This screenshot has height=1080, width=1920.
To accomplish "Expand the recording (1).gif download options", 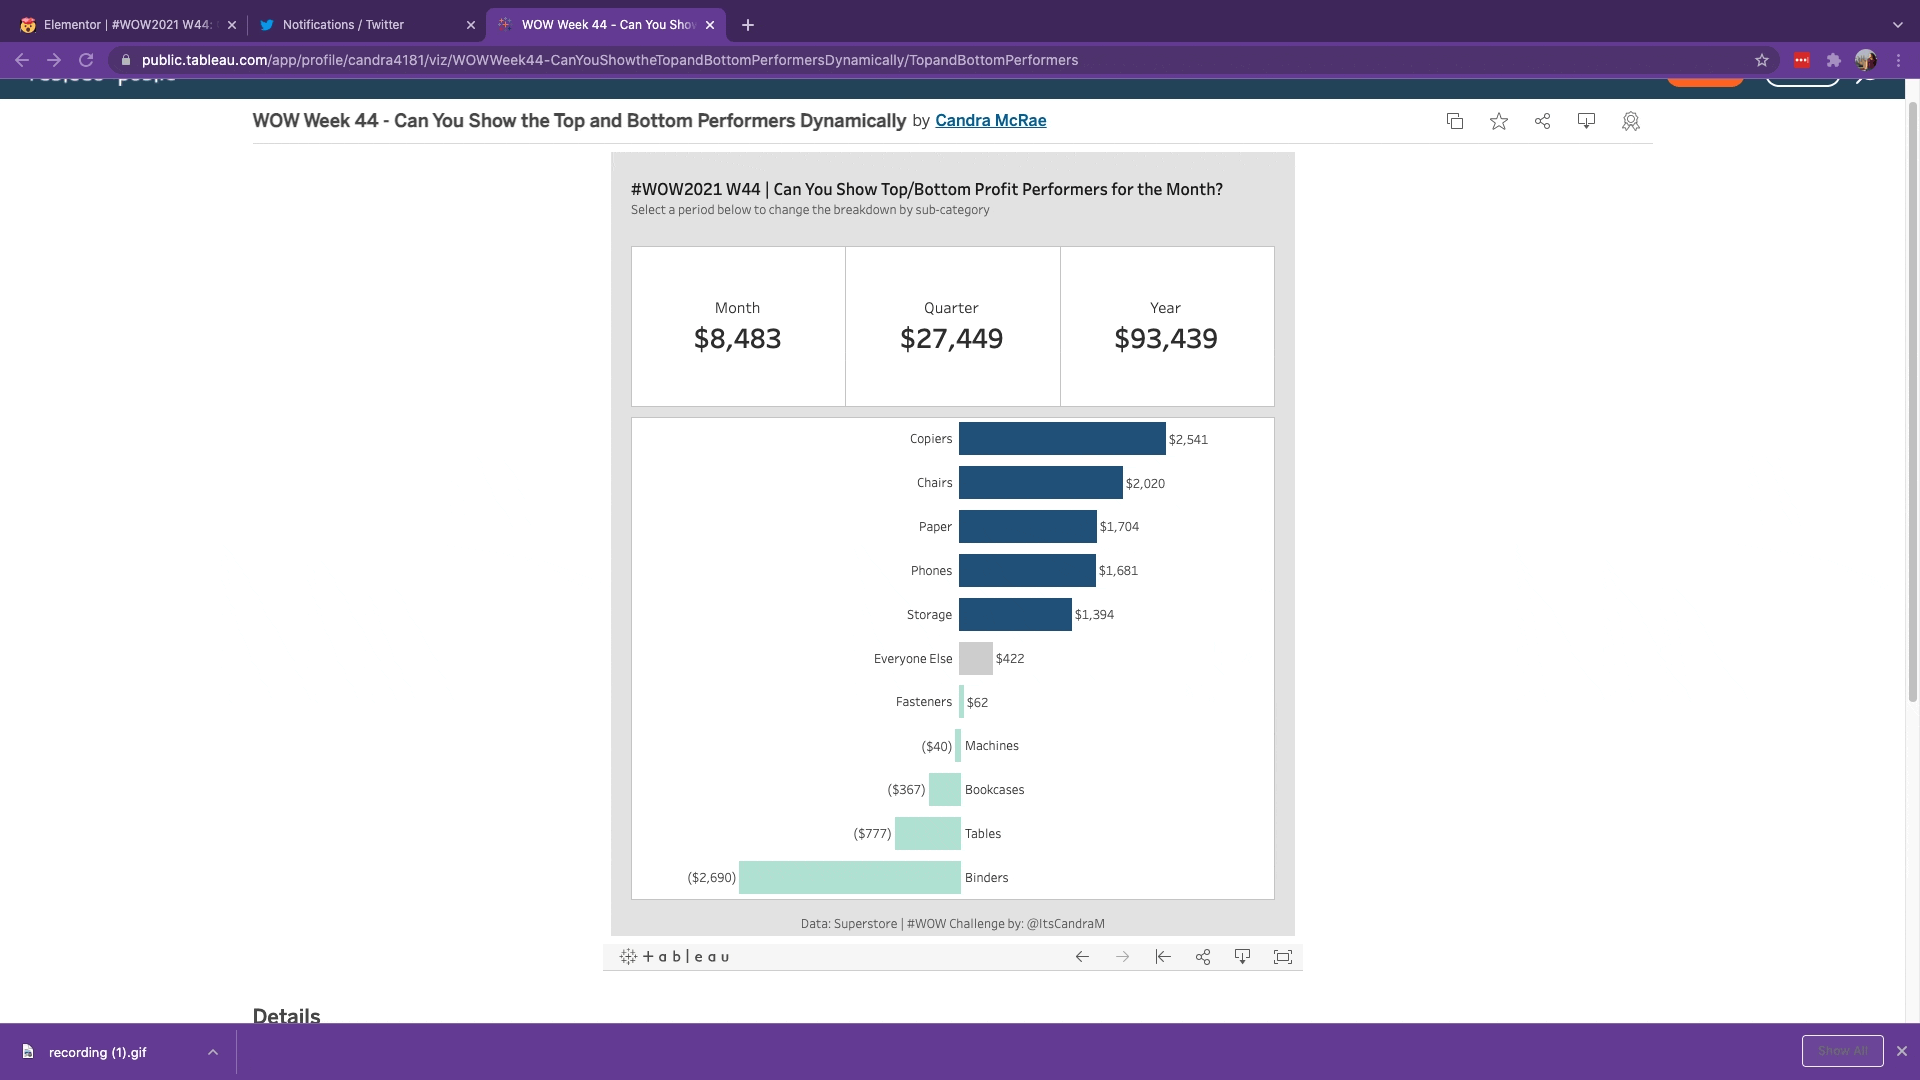I will pyautogui.click(x=213, y=1052).
